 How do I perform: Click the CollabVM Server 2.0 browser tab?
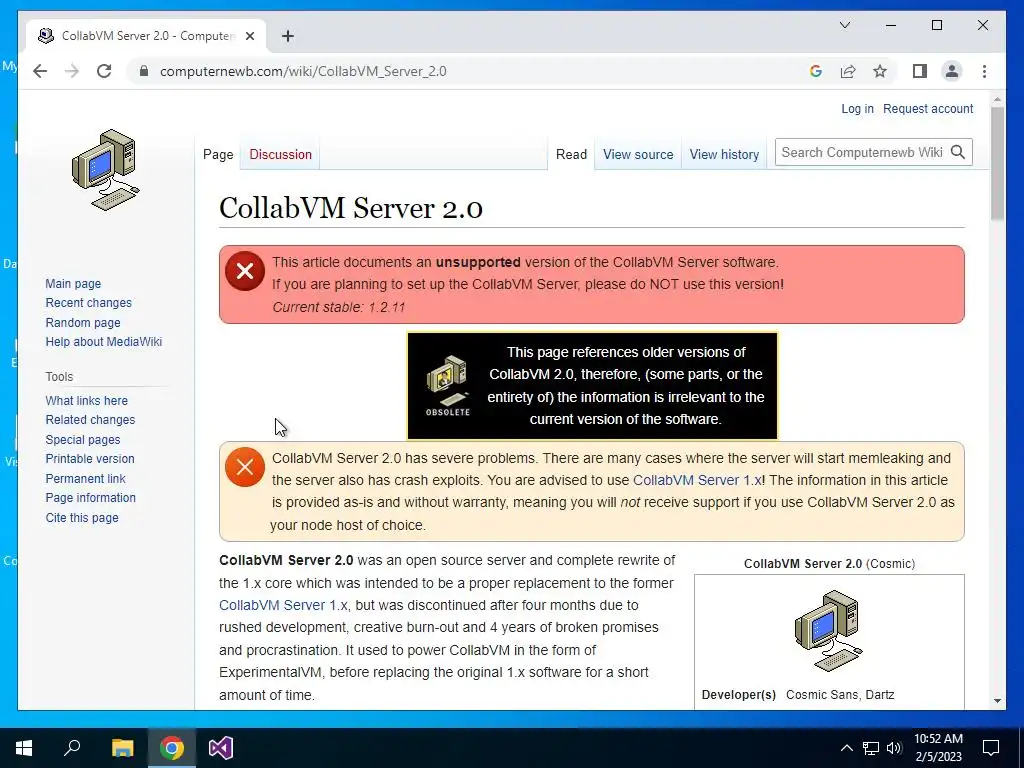click(147, 36)
